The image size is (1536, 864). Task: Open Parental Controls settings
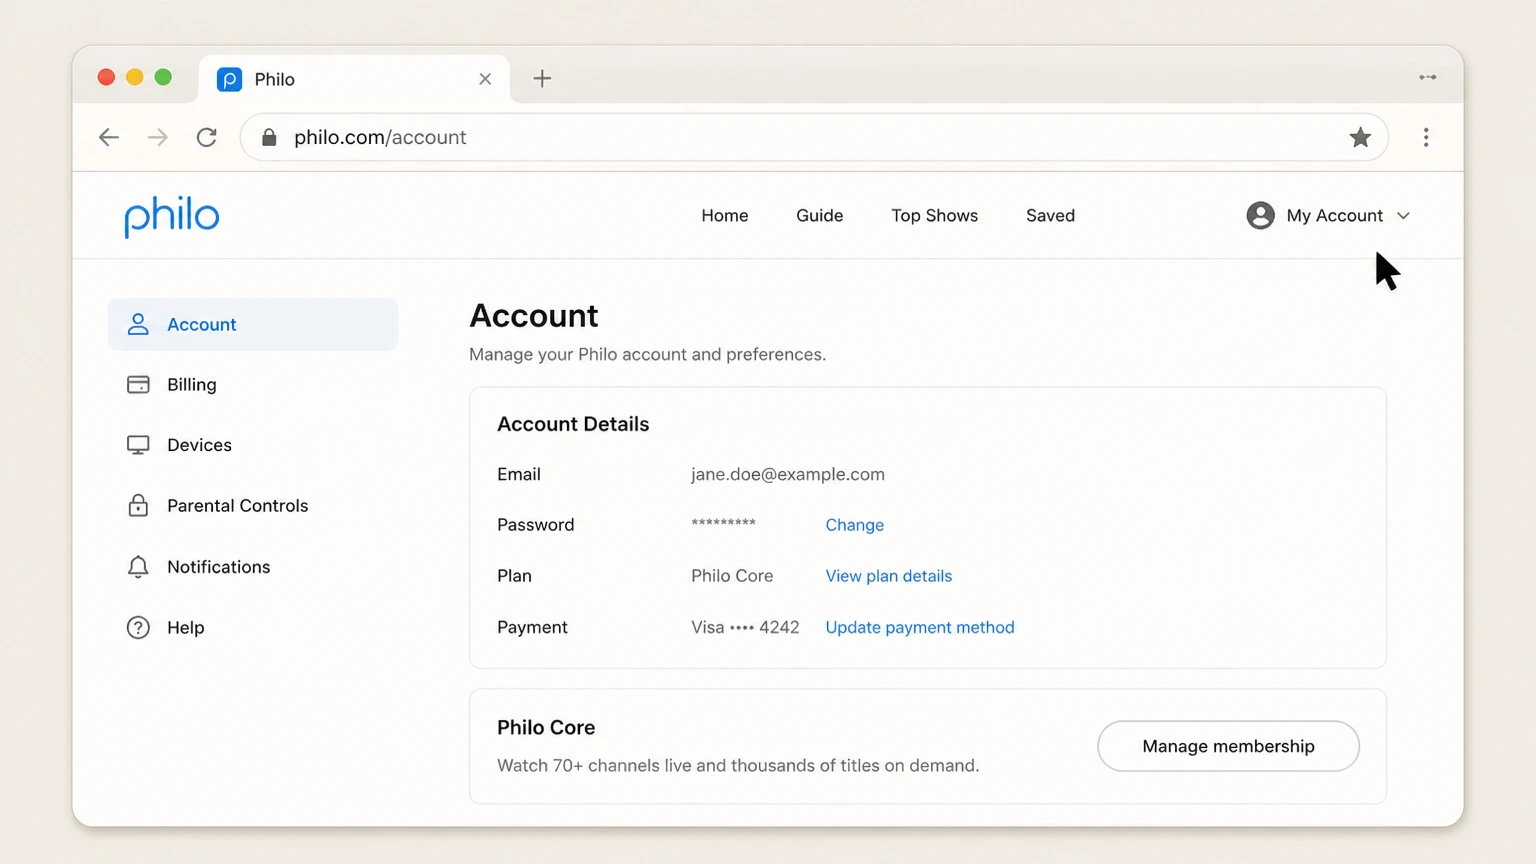click(253, 506)
